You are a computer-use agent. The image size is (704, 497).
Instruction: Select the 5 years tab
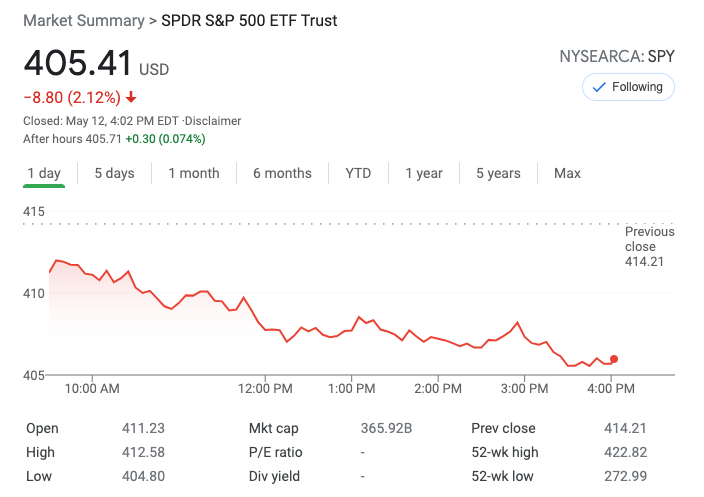click(x=498, y=173)
